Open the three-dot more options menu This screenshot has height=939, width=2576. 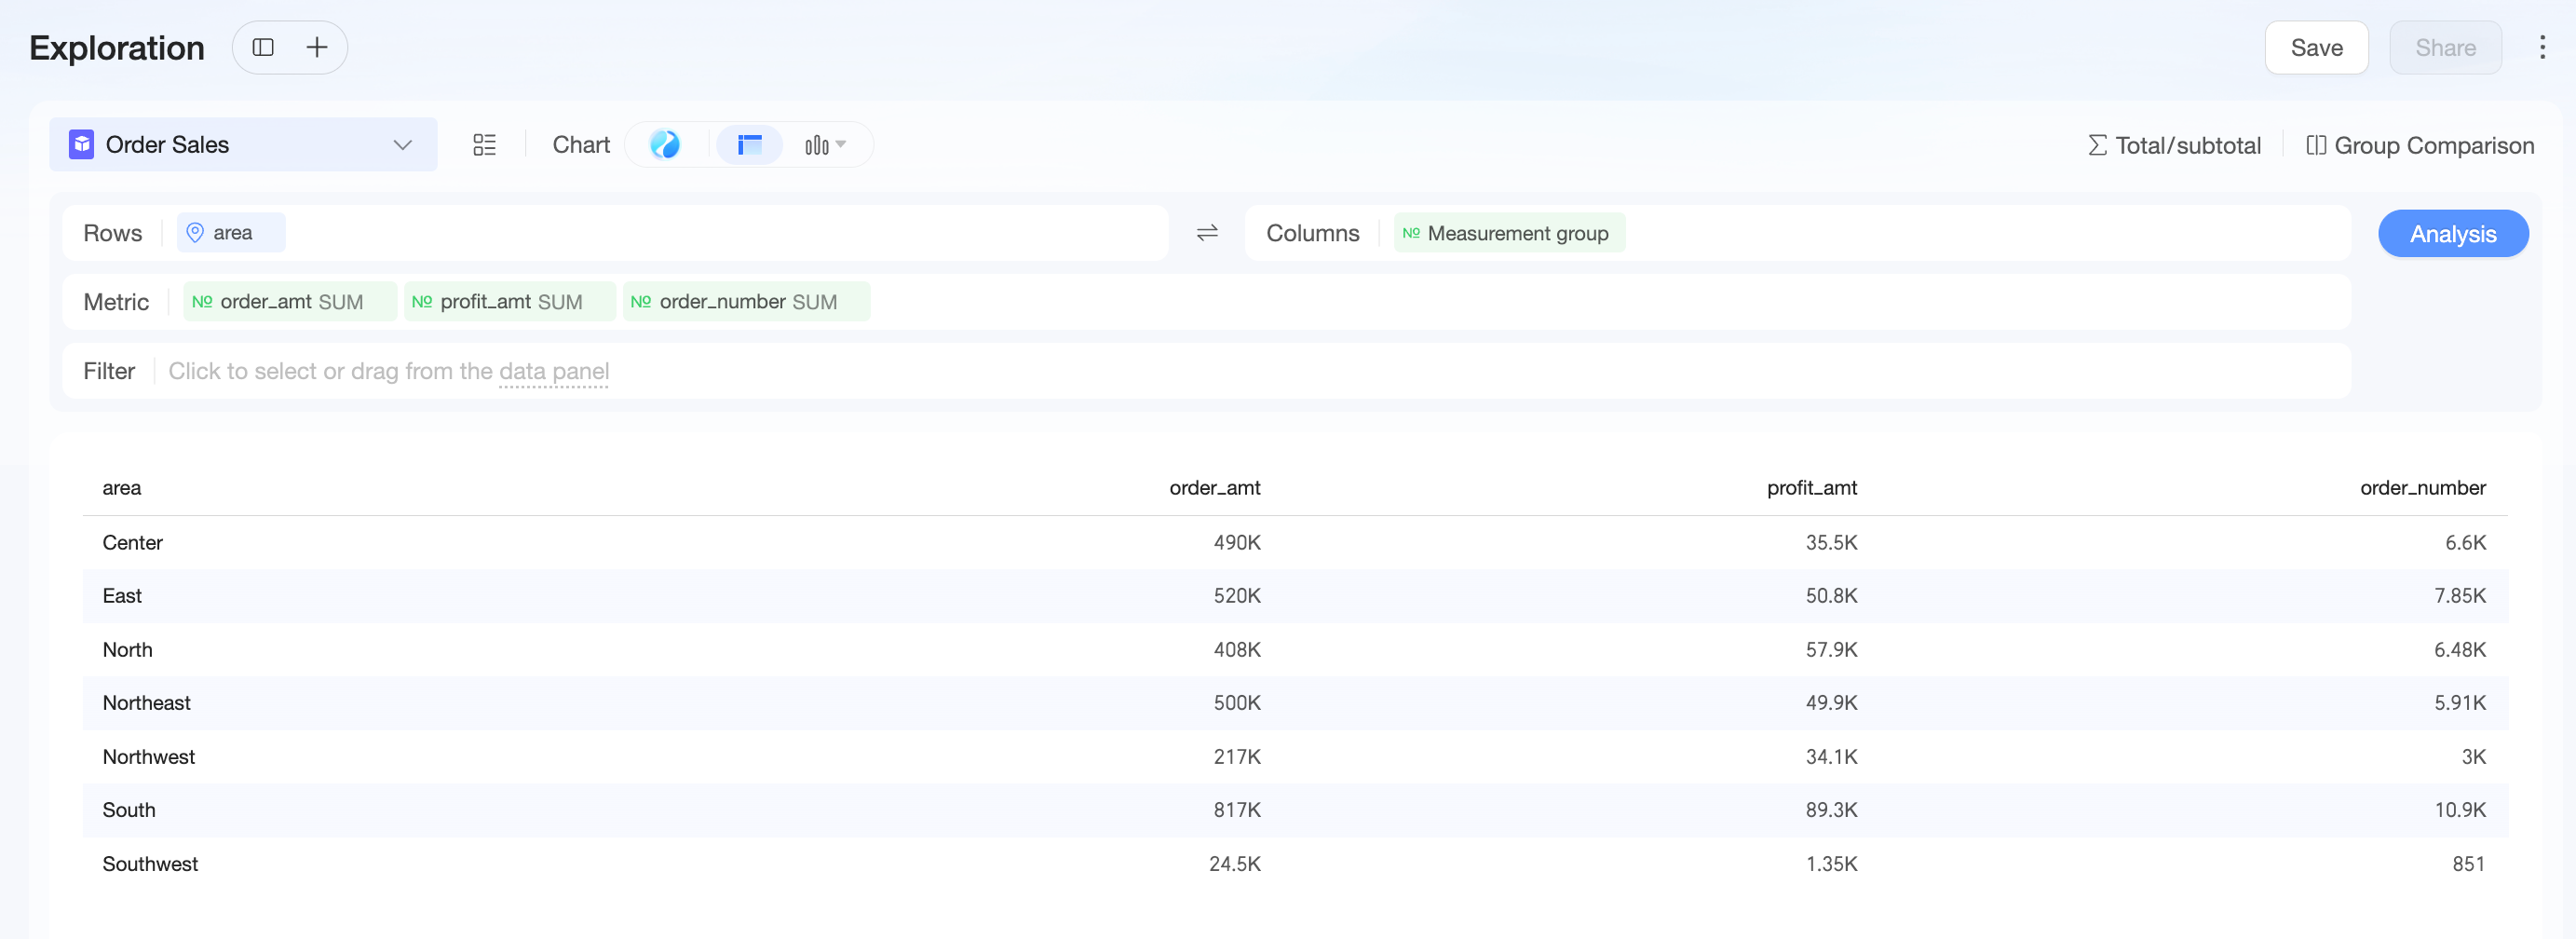coord(2542,47)
